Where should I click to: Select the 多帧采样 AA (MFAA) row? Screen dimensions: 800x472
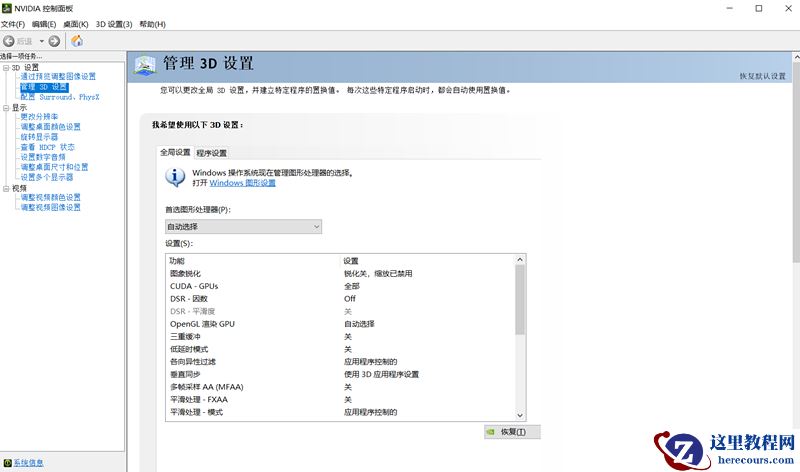point(341,387)
